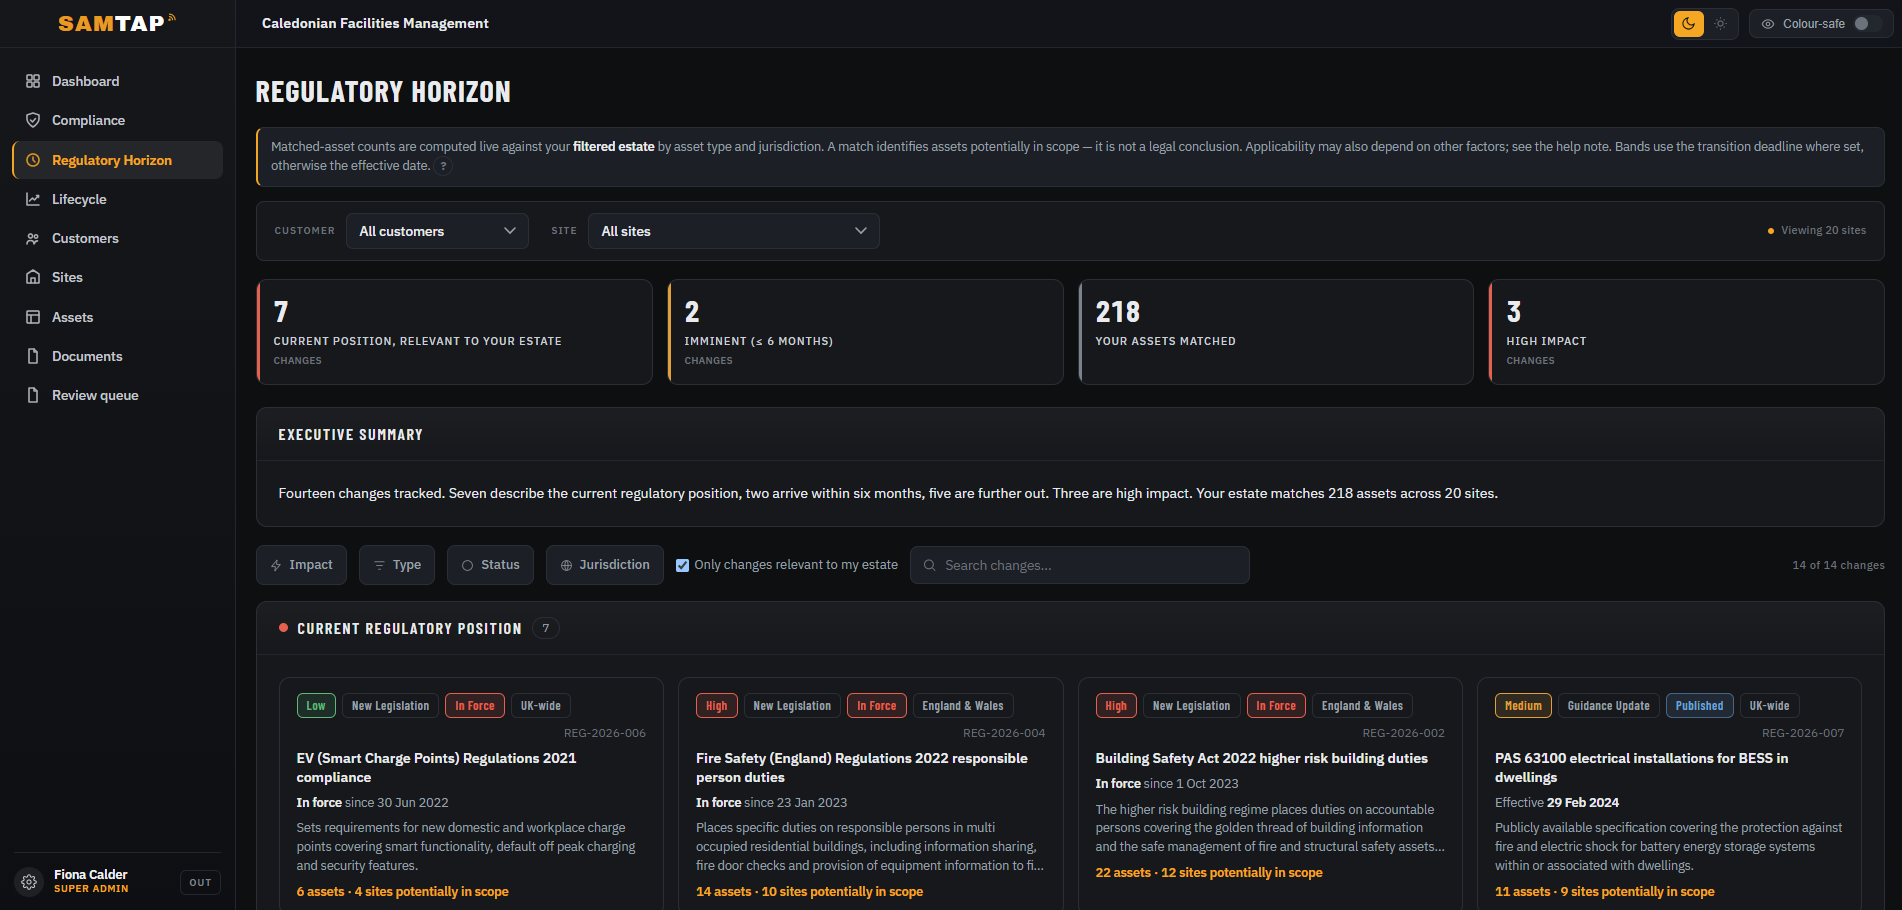Image resolution: width=1902 pixels, height=910 pixels.
Task: Click the Guidance Update tag
Action: click(x=1608, y=706)
